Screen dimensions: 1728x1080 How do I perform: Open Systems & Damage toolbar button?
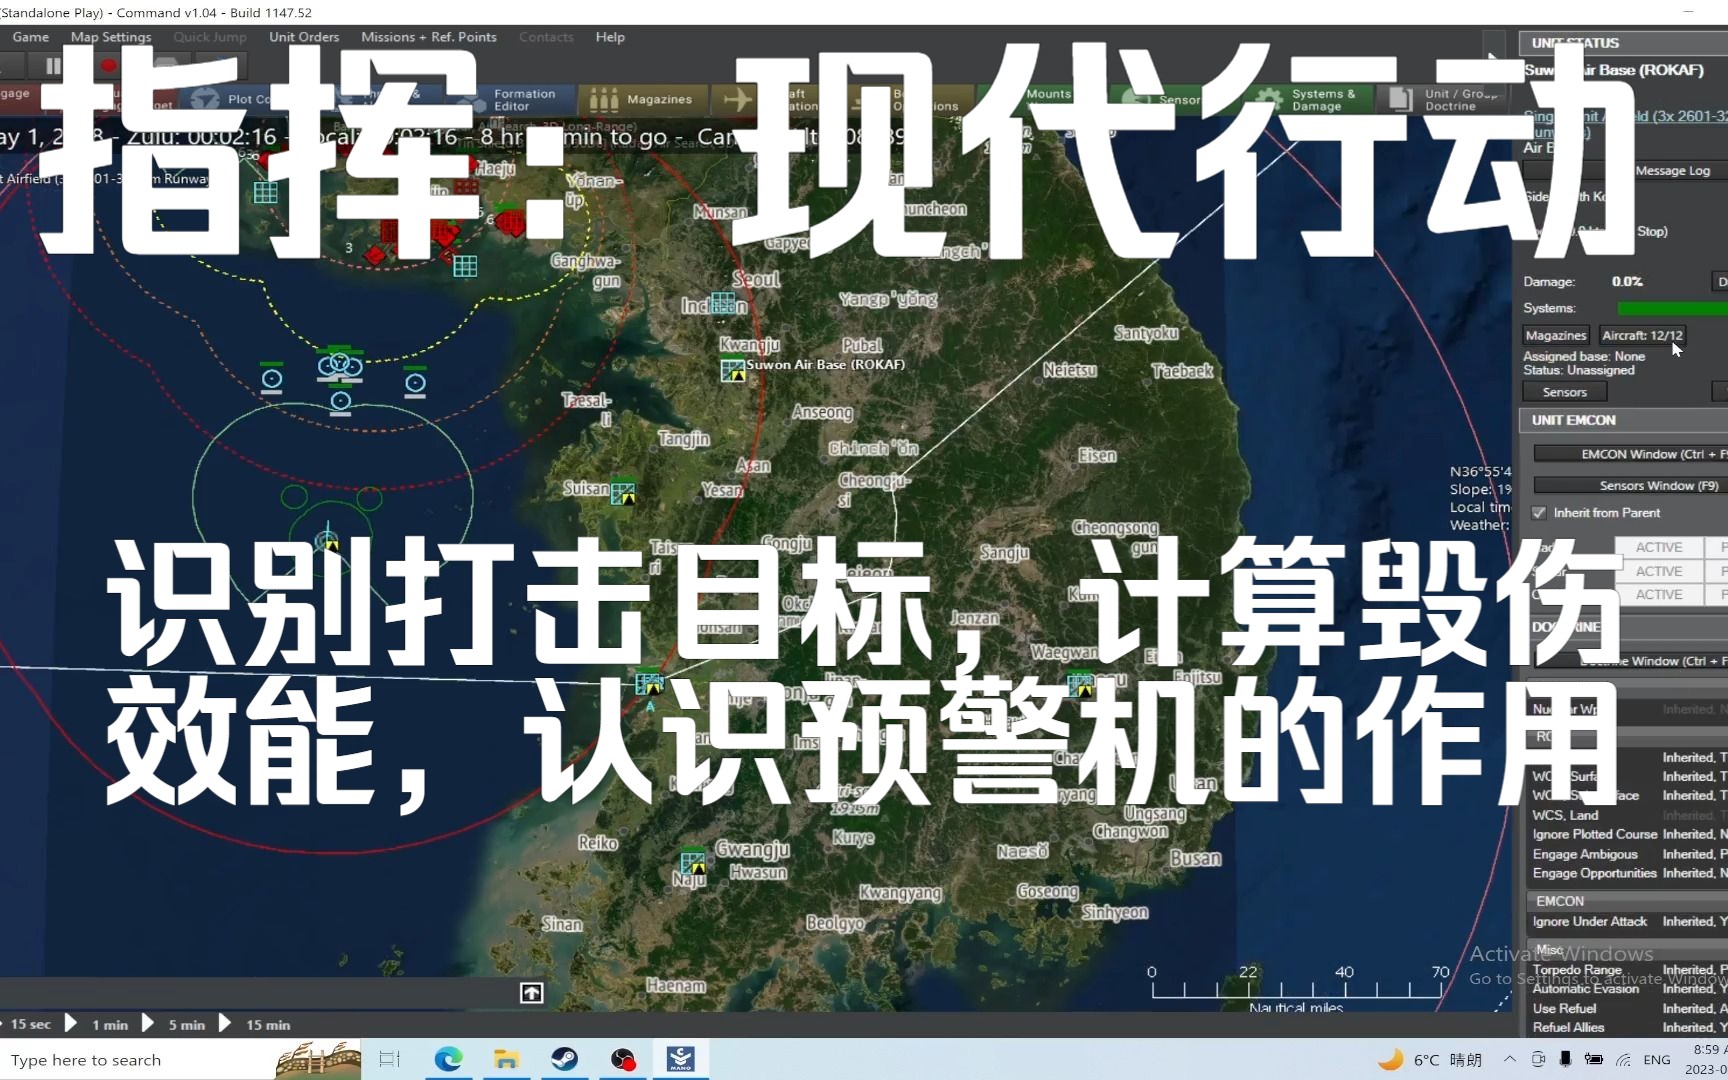pos(1311,99)
